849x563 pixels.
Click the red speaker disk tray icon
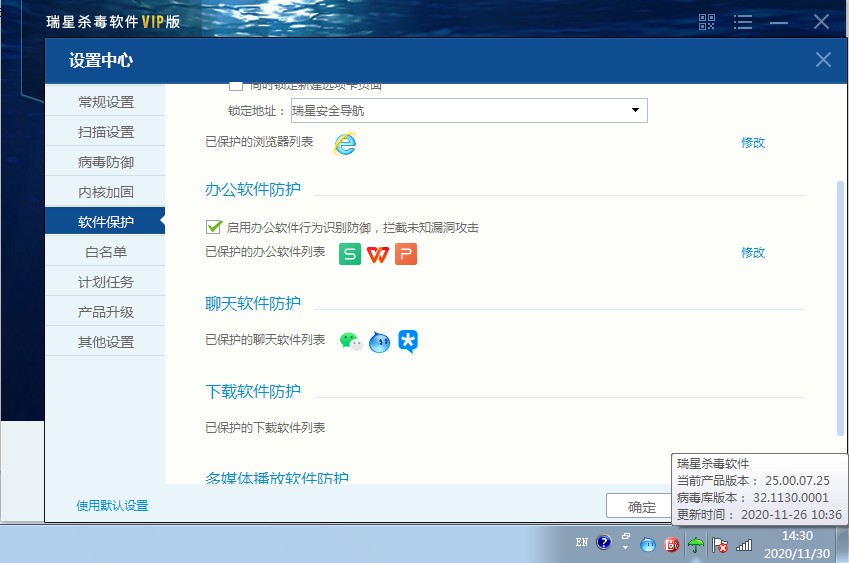(x=671, y=545)
